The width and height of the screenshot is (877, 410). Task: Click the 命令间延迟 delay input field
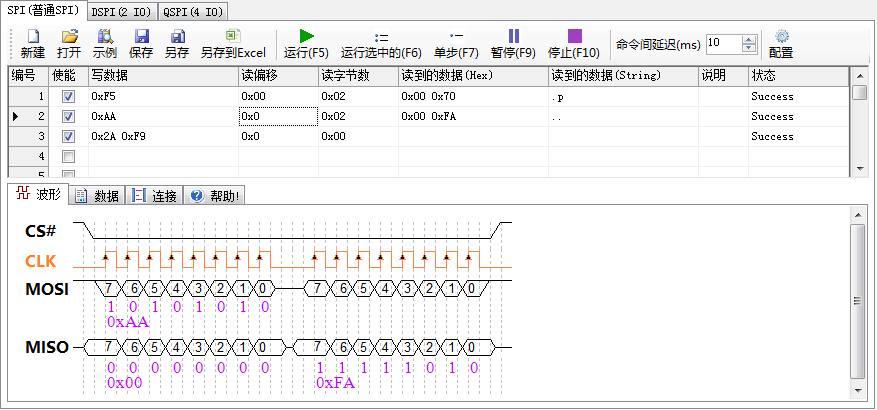(x=723, y=44)
